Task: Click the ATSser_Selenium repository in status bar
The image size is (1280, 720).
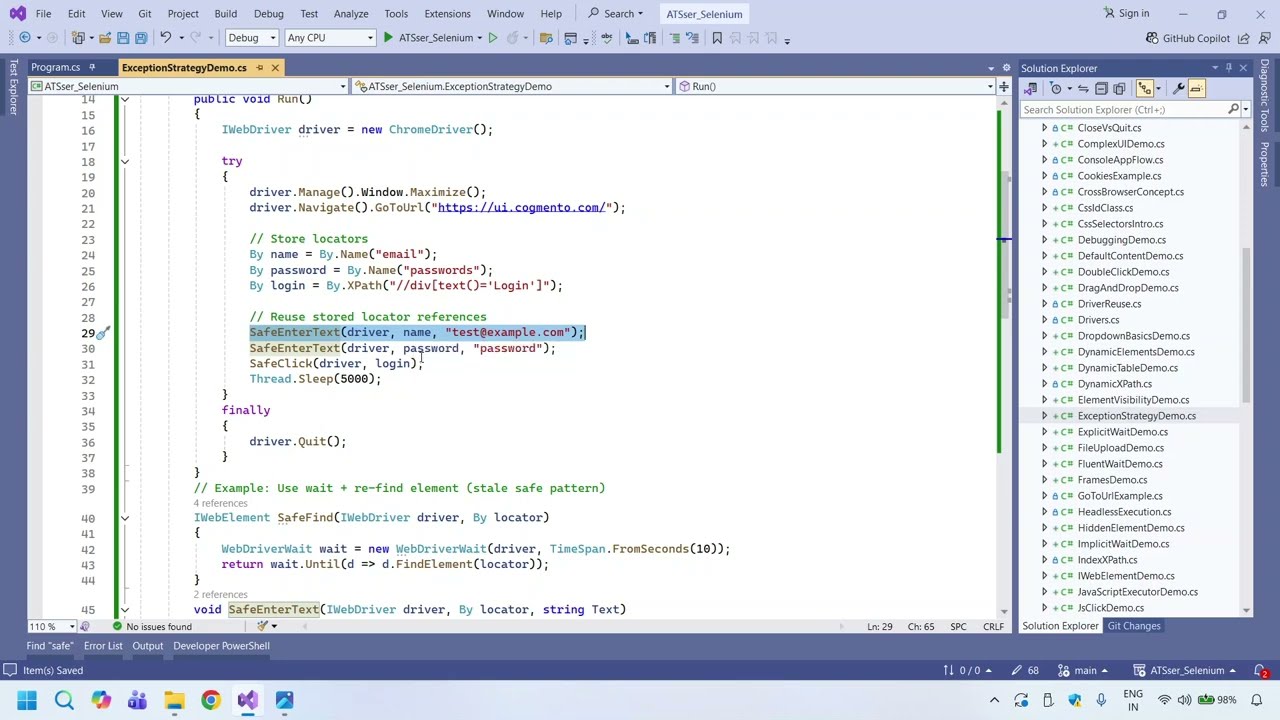Action: 1186,671
